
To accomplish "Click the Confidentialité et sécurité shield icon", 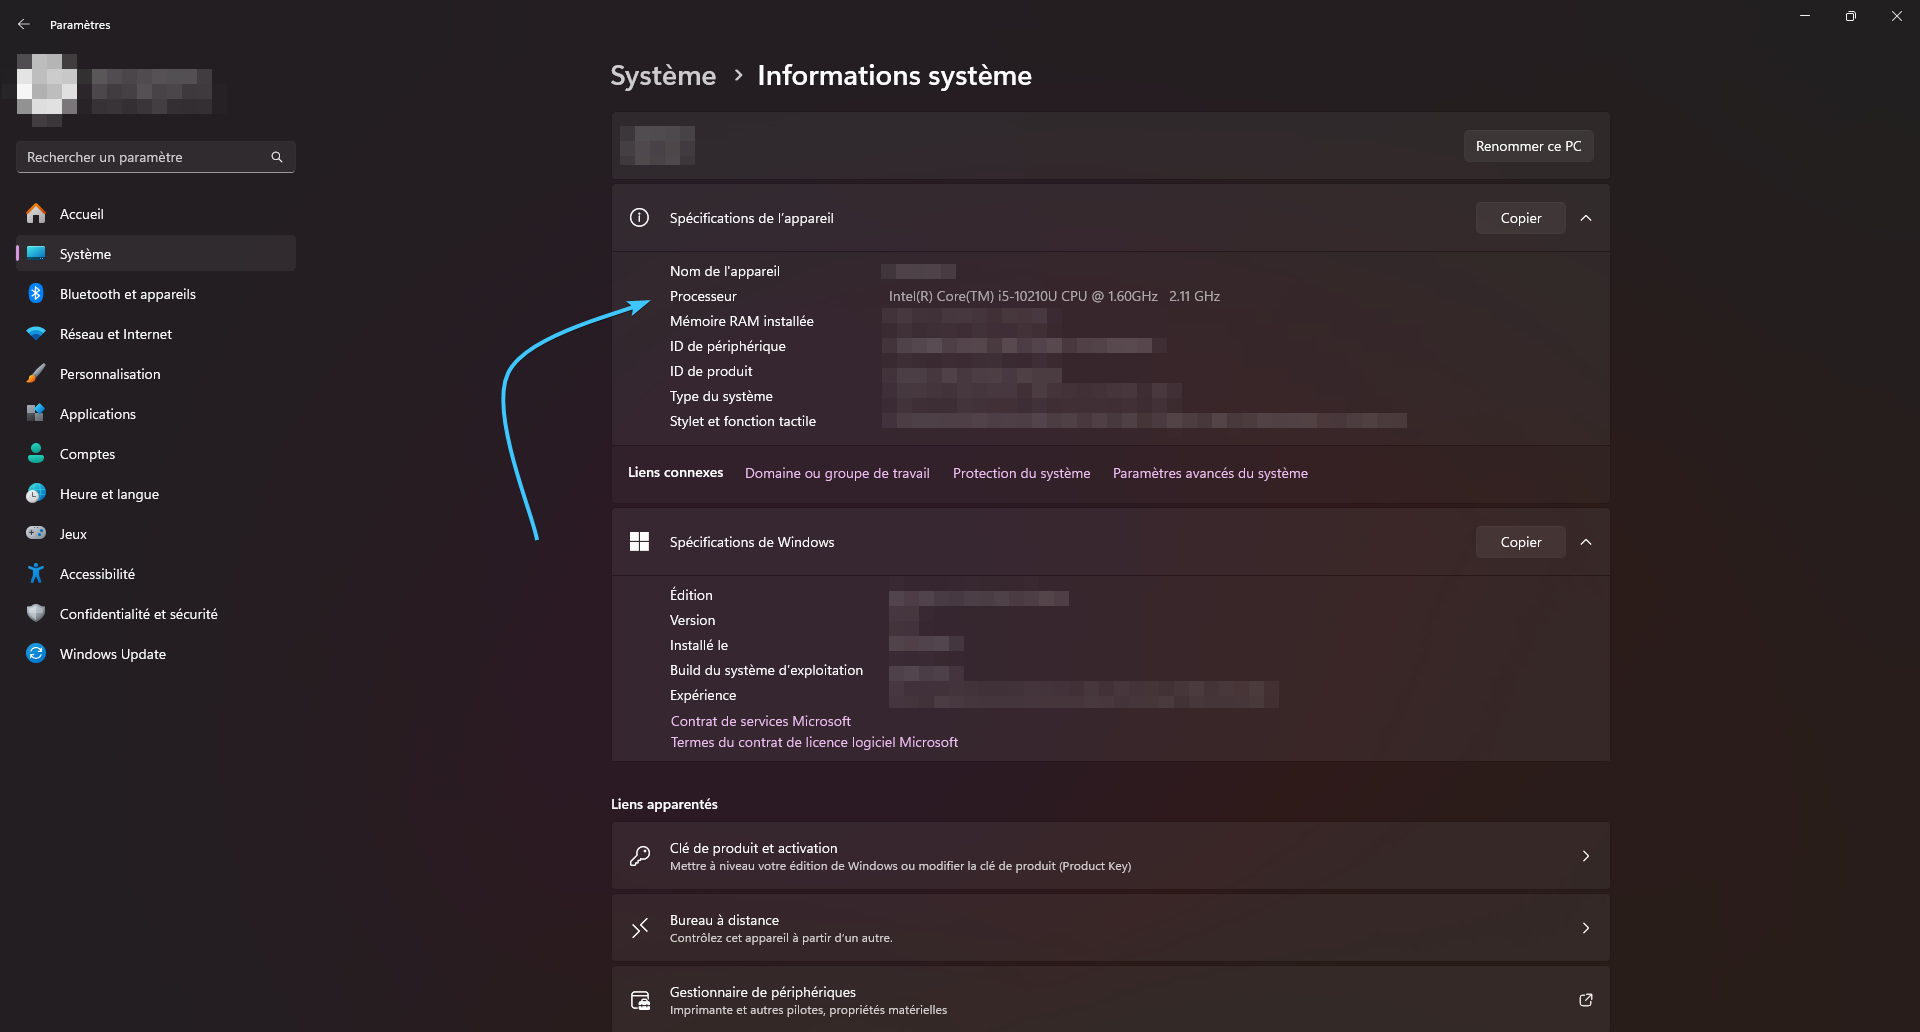I will pyautogui.click(x=36, y=613).
